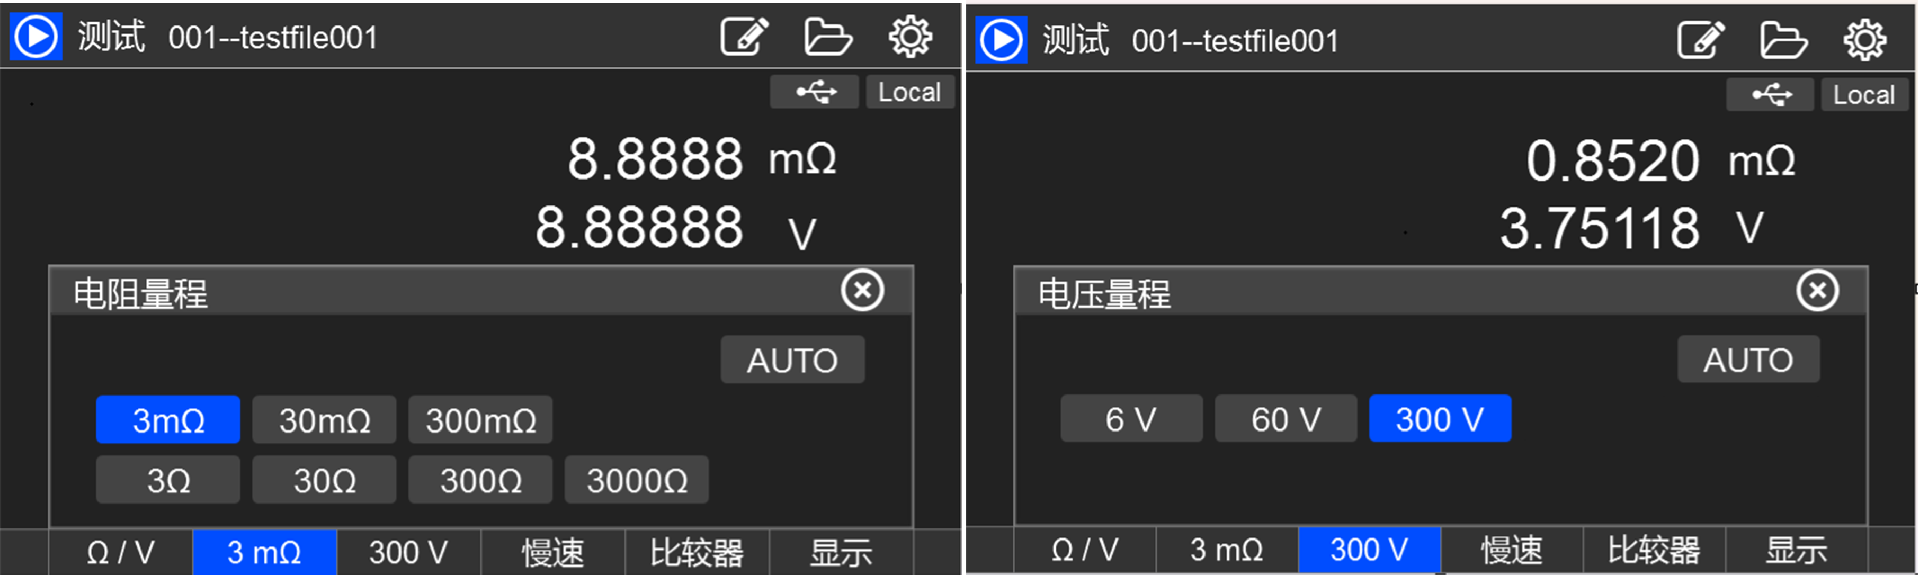This screenshot has width=1920, height=575.
Task: Click the settings gear on the resistance range screen
Action: pyautogui.click(x=910, y=37)
